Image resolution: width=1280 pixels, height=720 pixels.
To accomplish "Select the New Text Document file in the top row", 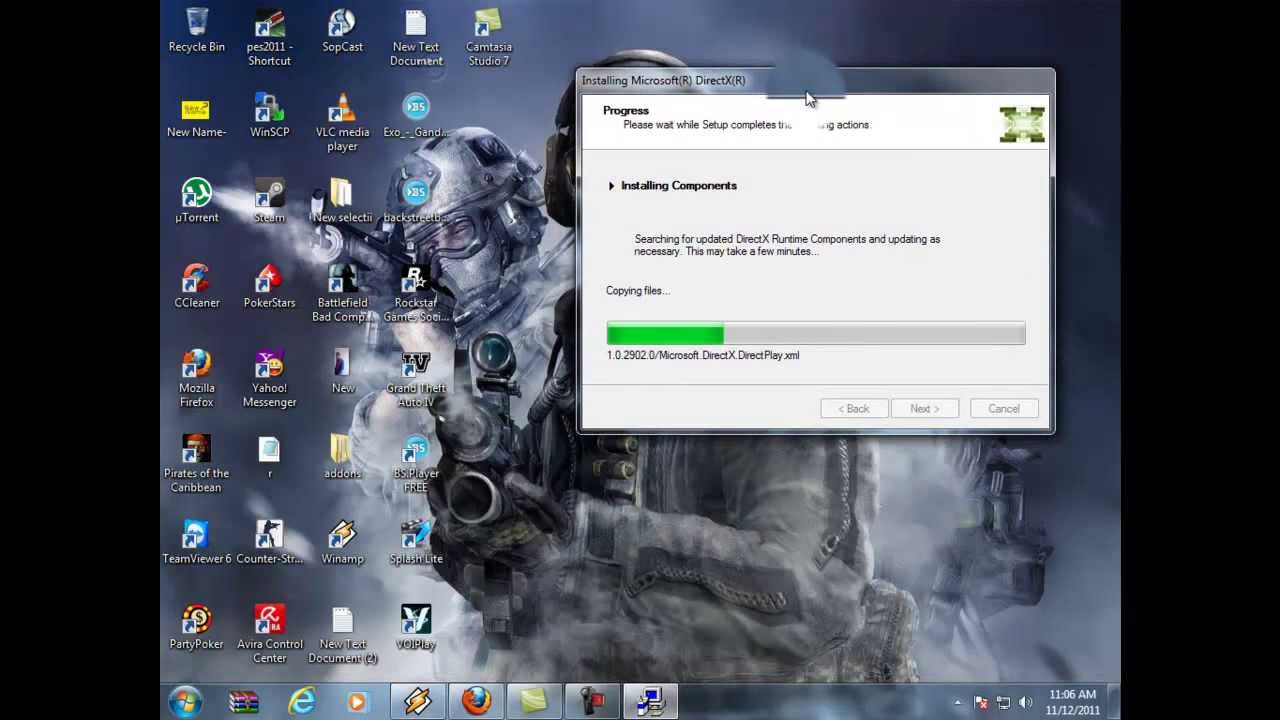I will 415,38.
